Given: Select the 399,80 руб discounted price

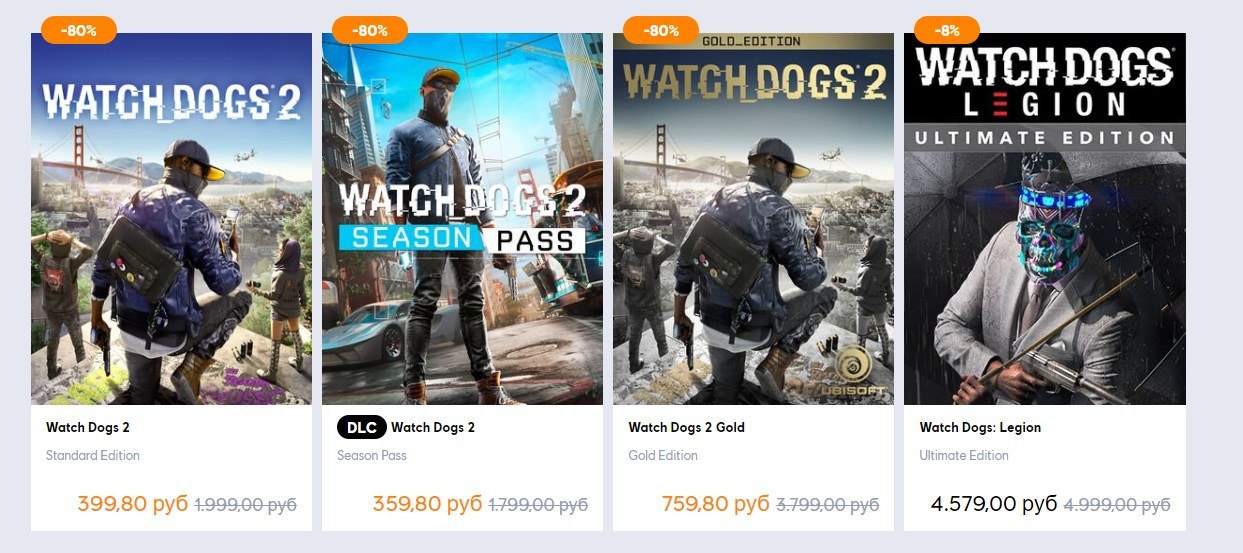Looking at the screenshot, I should pyautogui.click(x=133, y=504).
